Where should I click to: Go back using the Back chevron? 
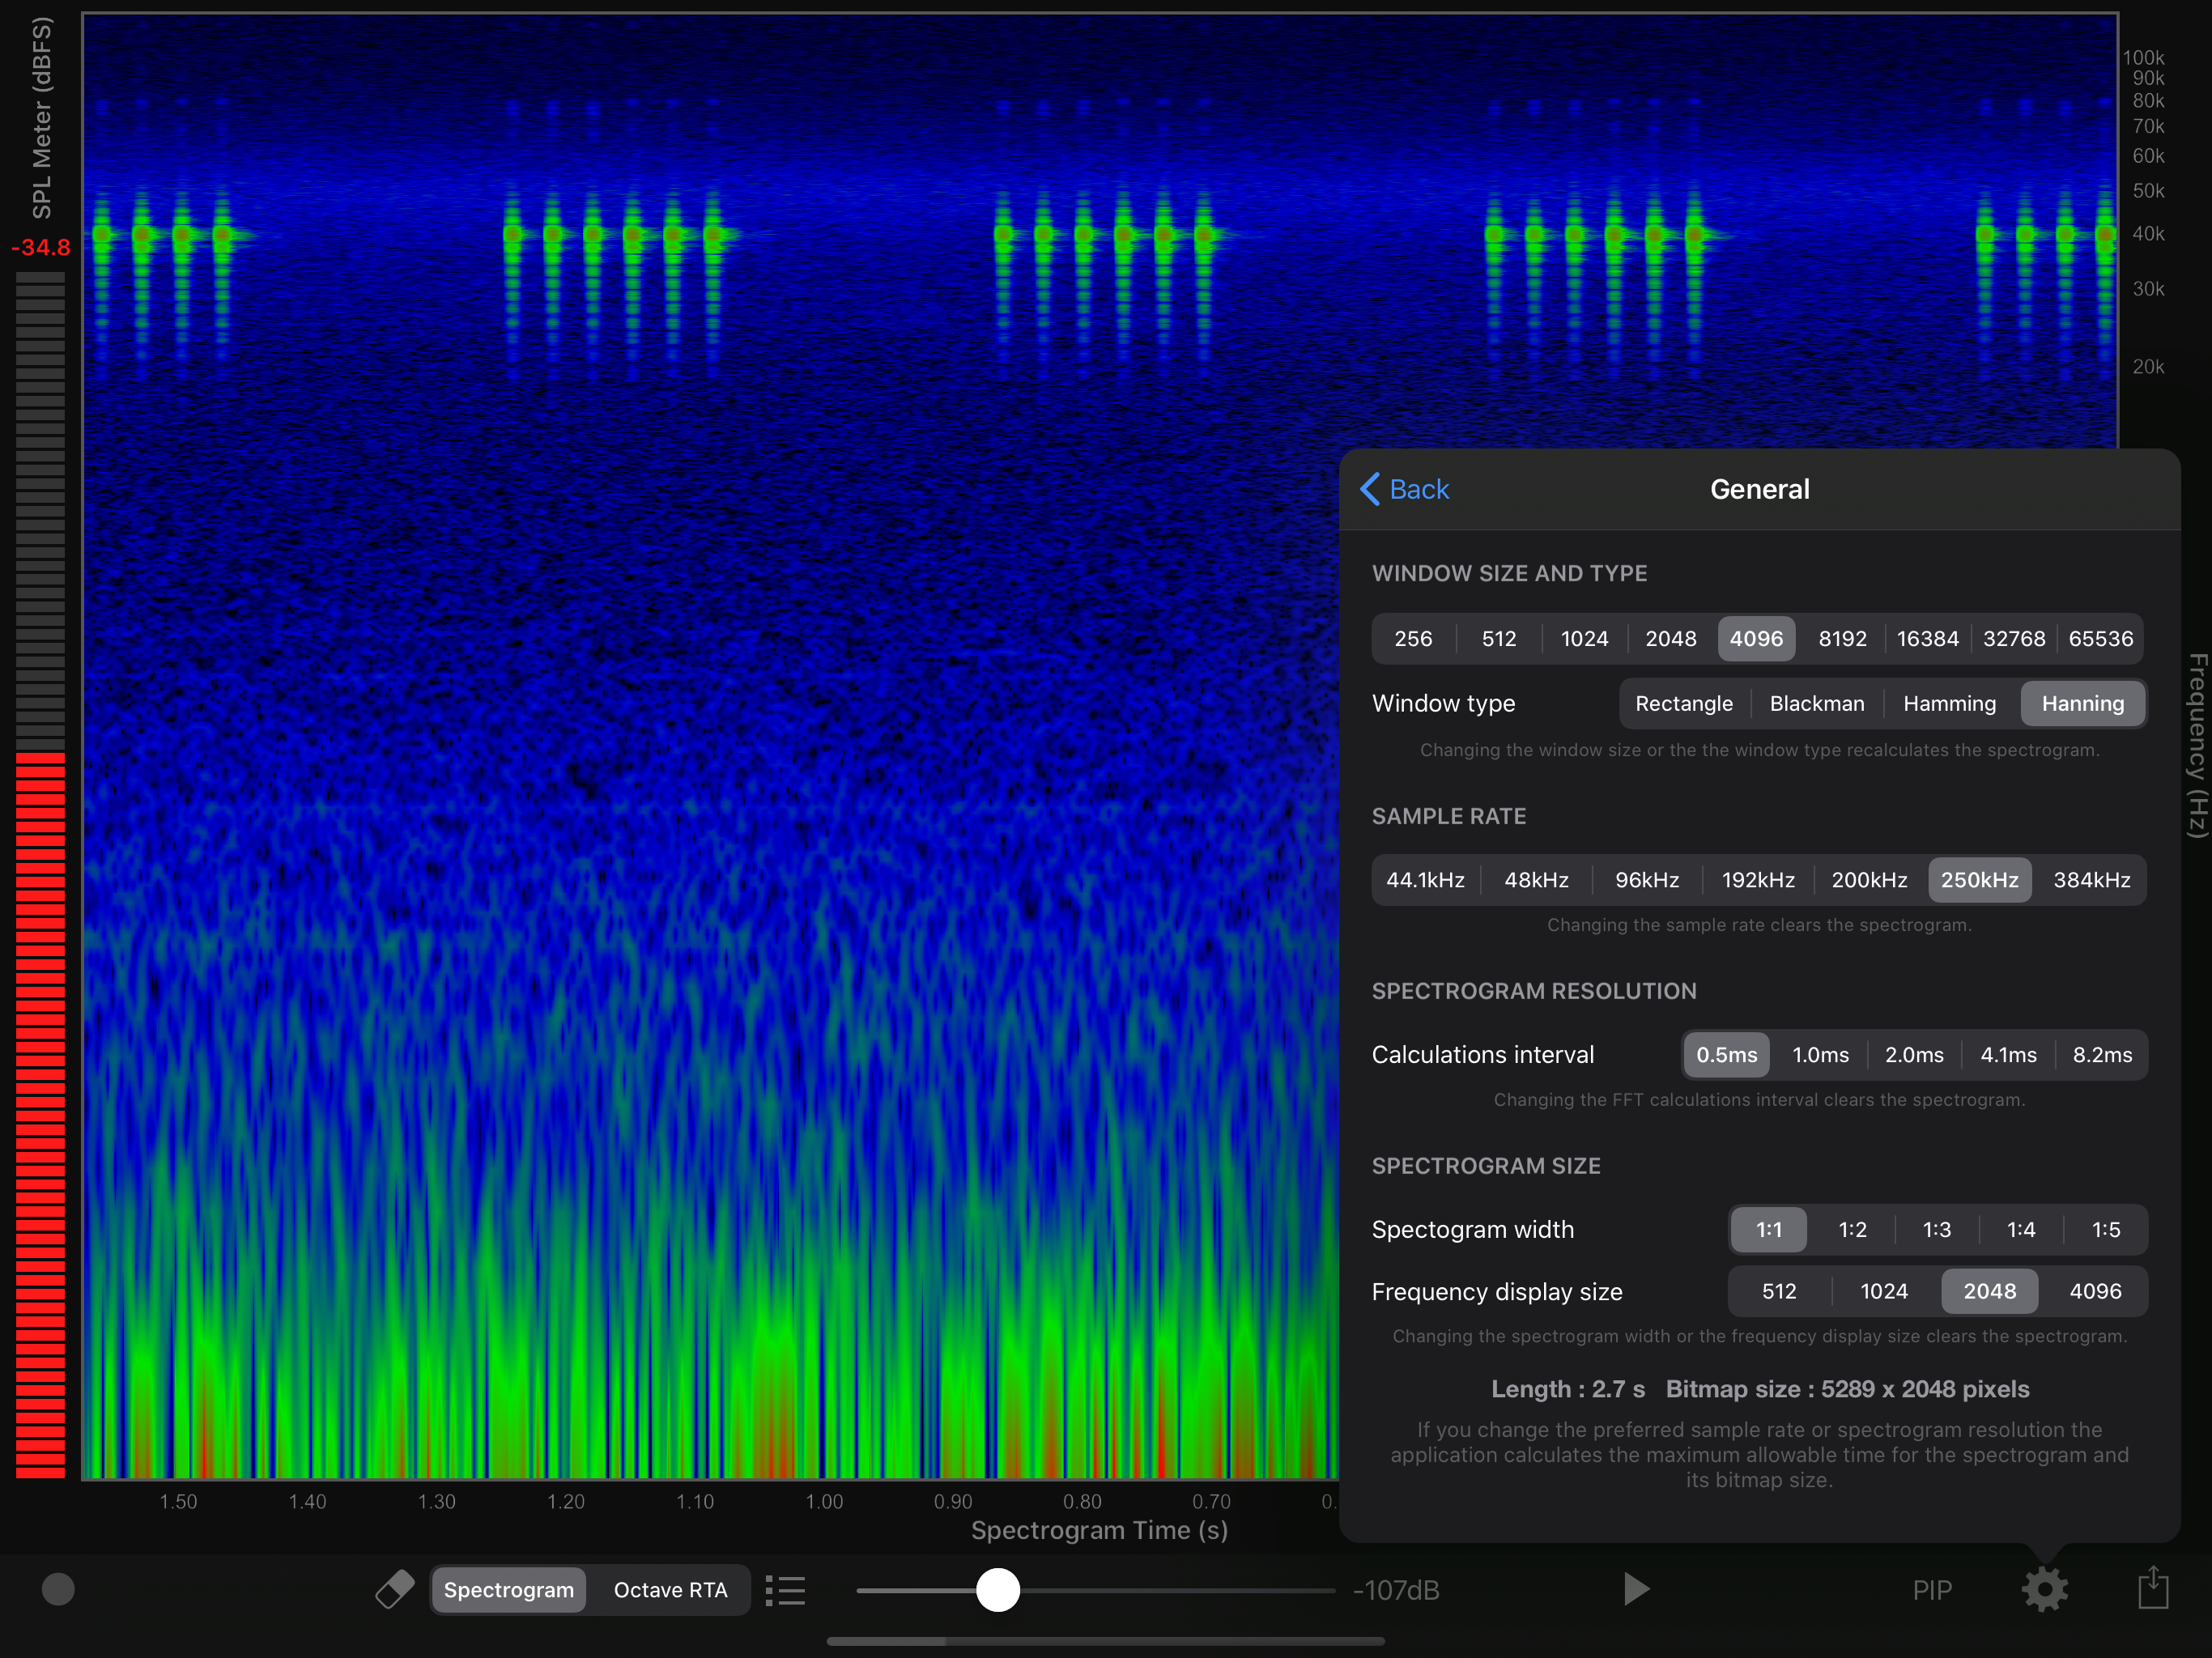(1405, 489)
